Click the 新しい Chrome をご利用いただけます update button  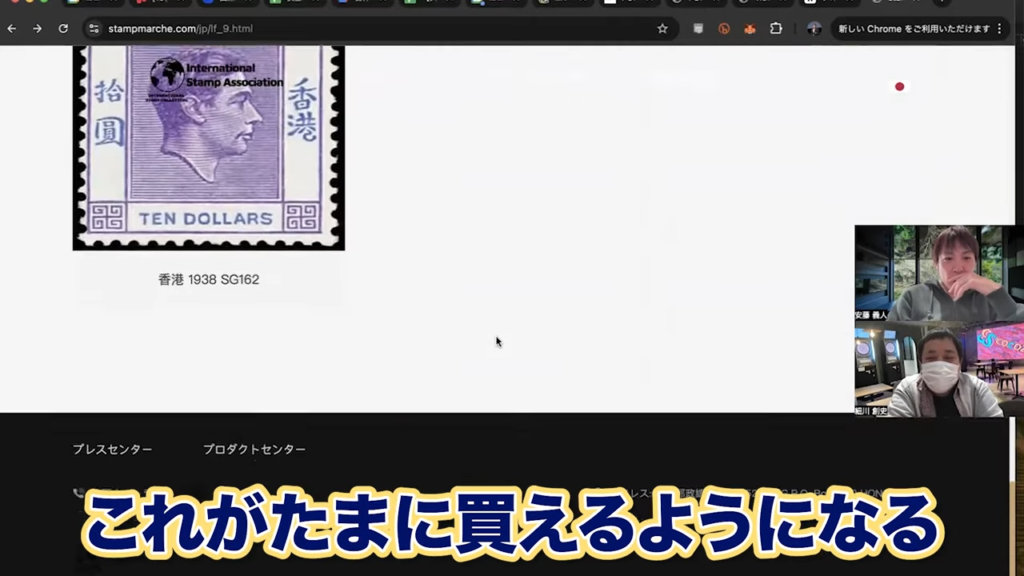click(914, 29)
